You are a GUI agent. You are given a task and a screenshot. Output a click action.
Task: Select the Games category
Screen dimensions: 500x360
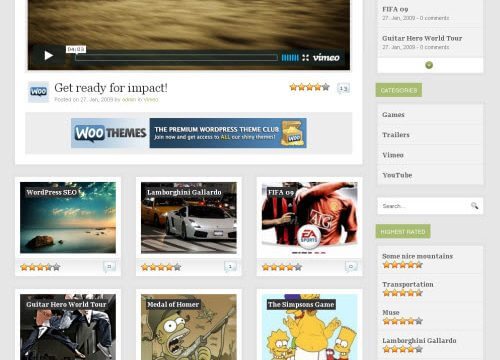click(393, 115)
